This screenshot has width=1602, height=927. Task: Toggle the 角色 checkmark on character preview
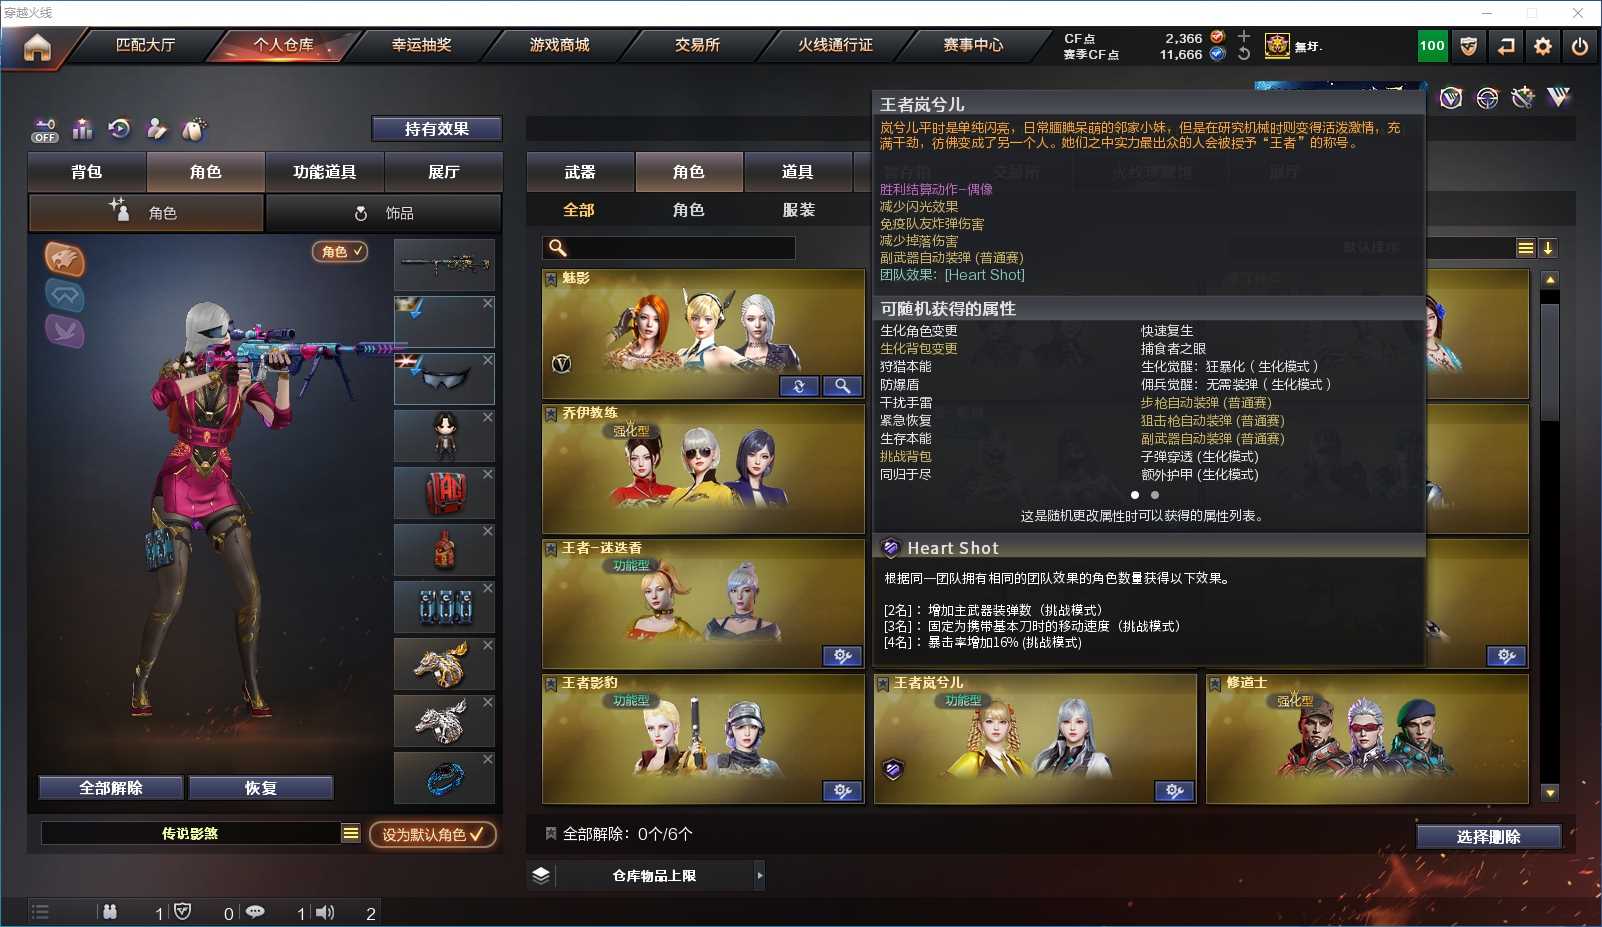tap(340, 252)
